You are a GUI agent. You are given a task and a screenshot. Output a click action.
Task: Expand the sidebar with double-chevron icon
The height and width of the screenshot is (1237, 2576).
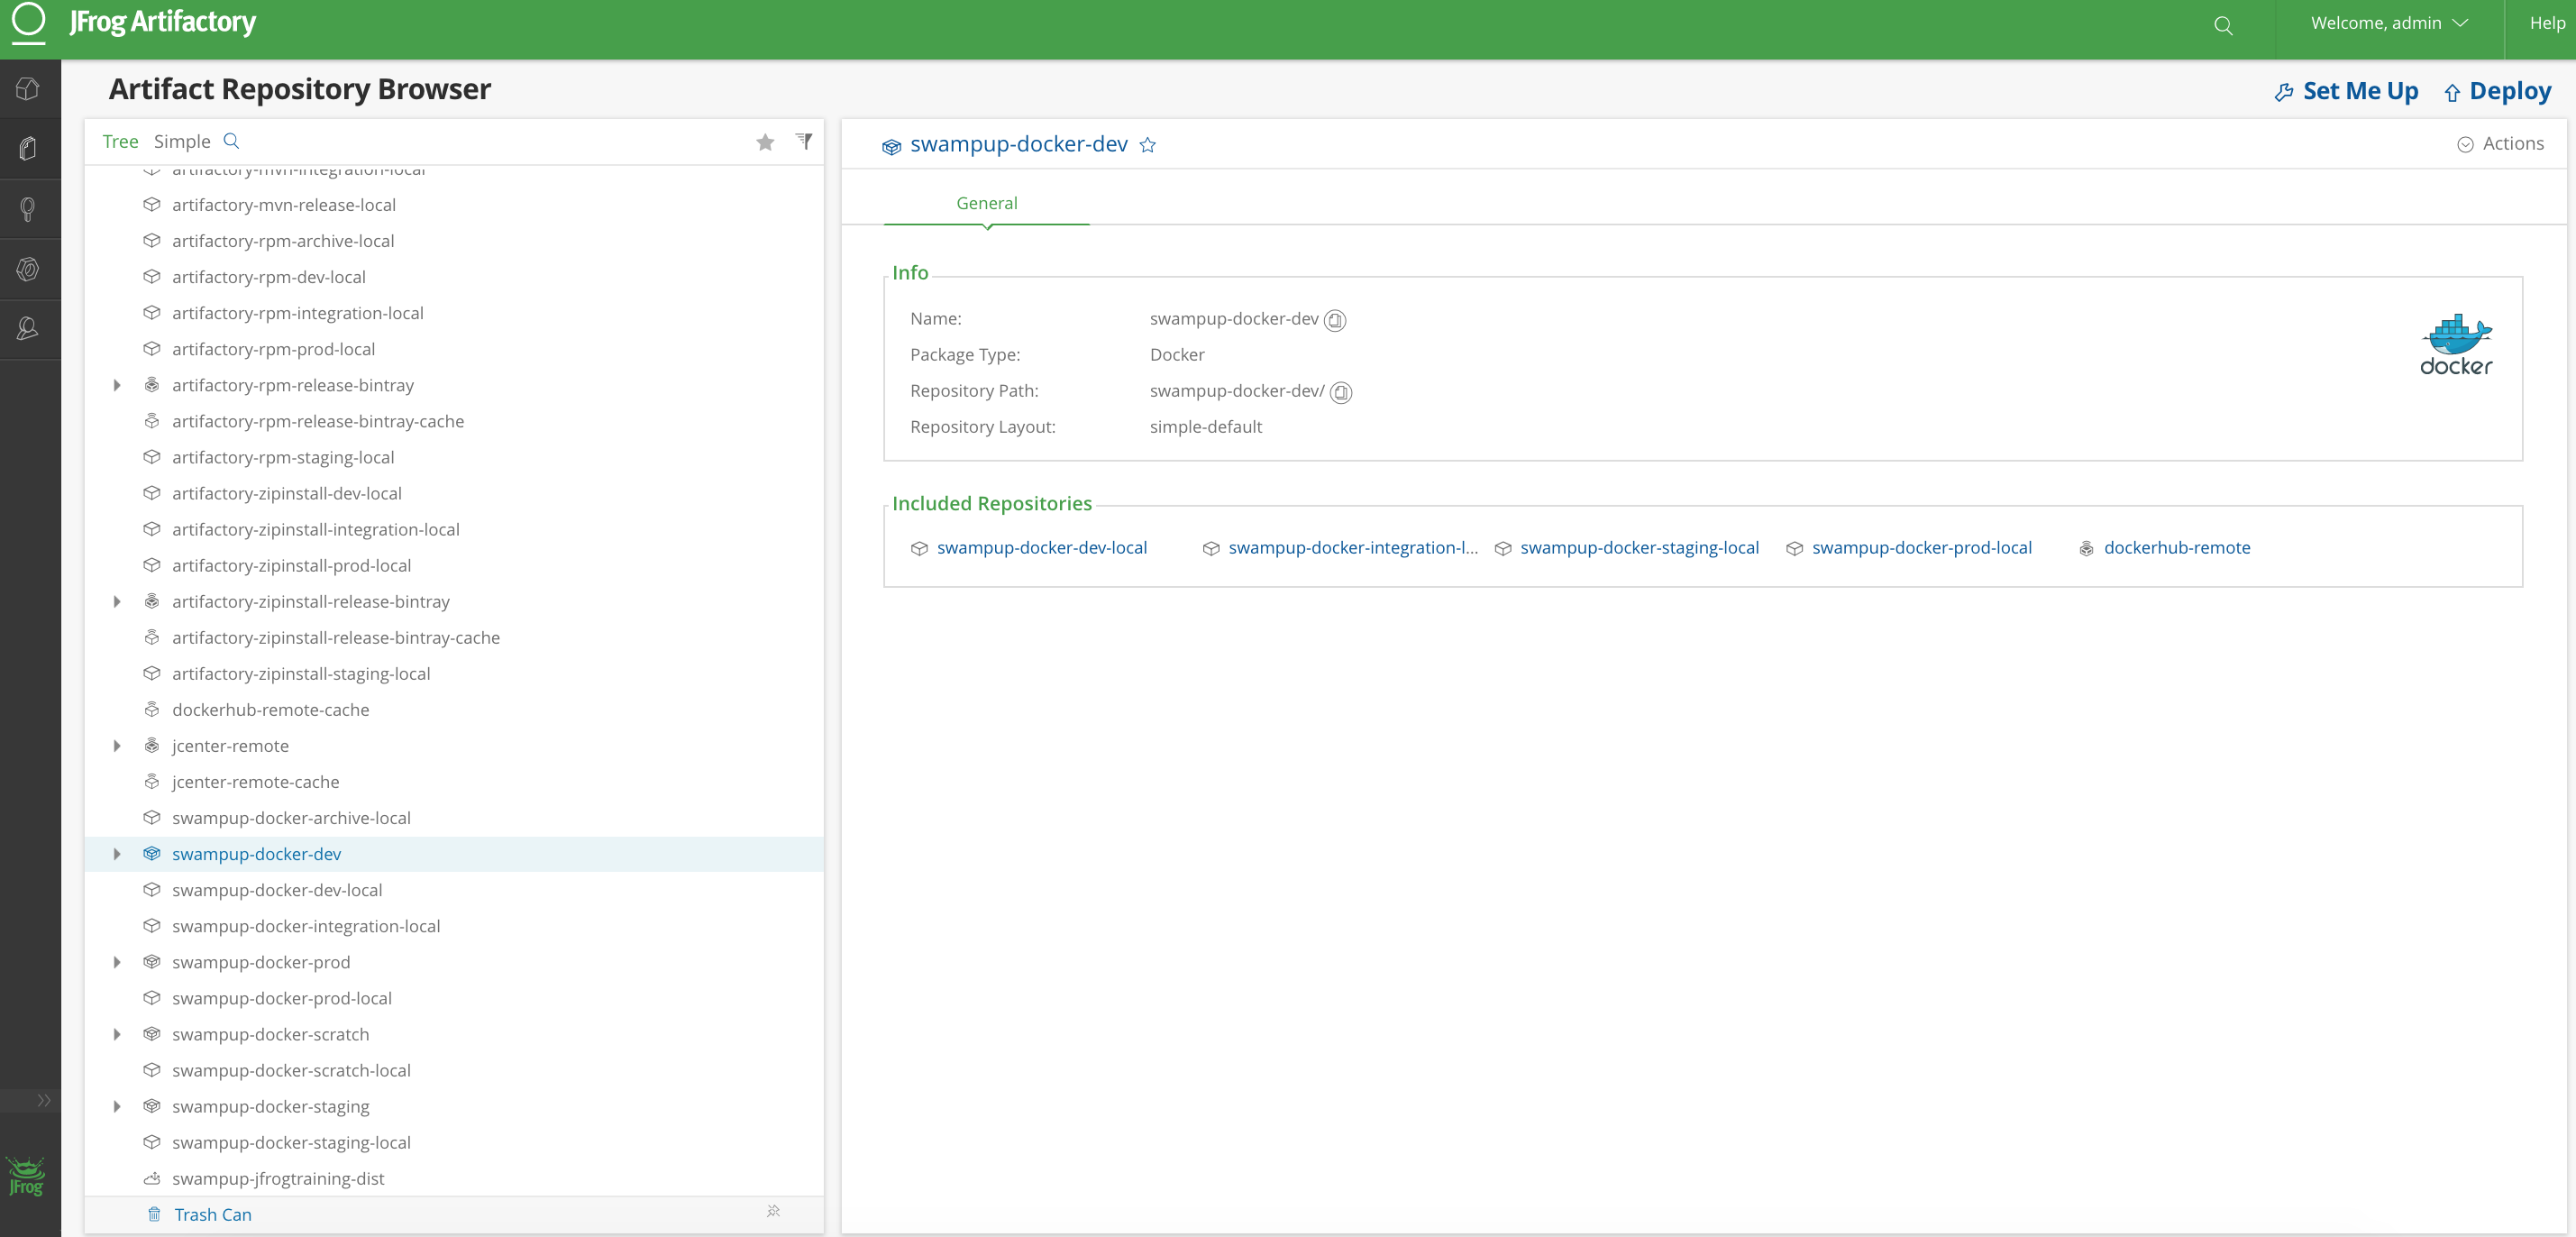click(44, 1100)
